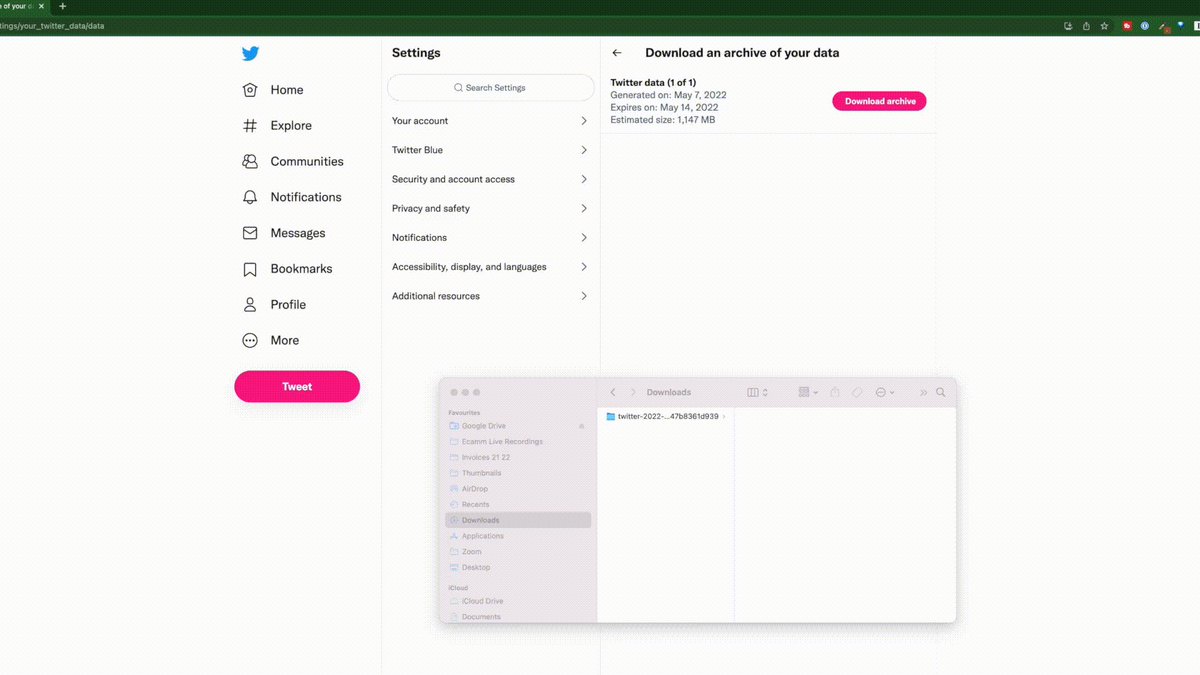Go to Profile page
Image resolution: width=1200 pixels, height=675 pixels.
coord(274,305)
